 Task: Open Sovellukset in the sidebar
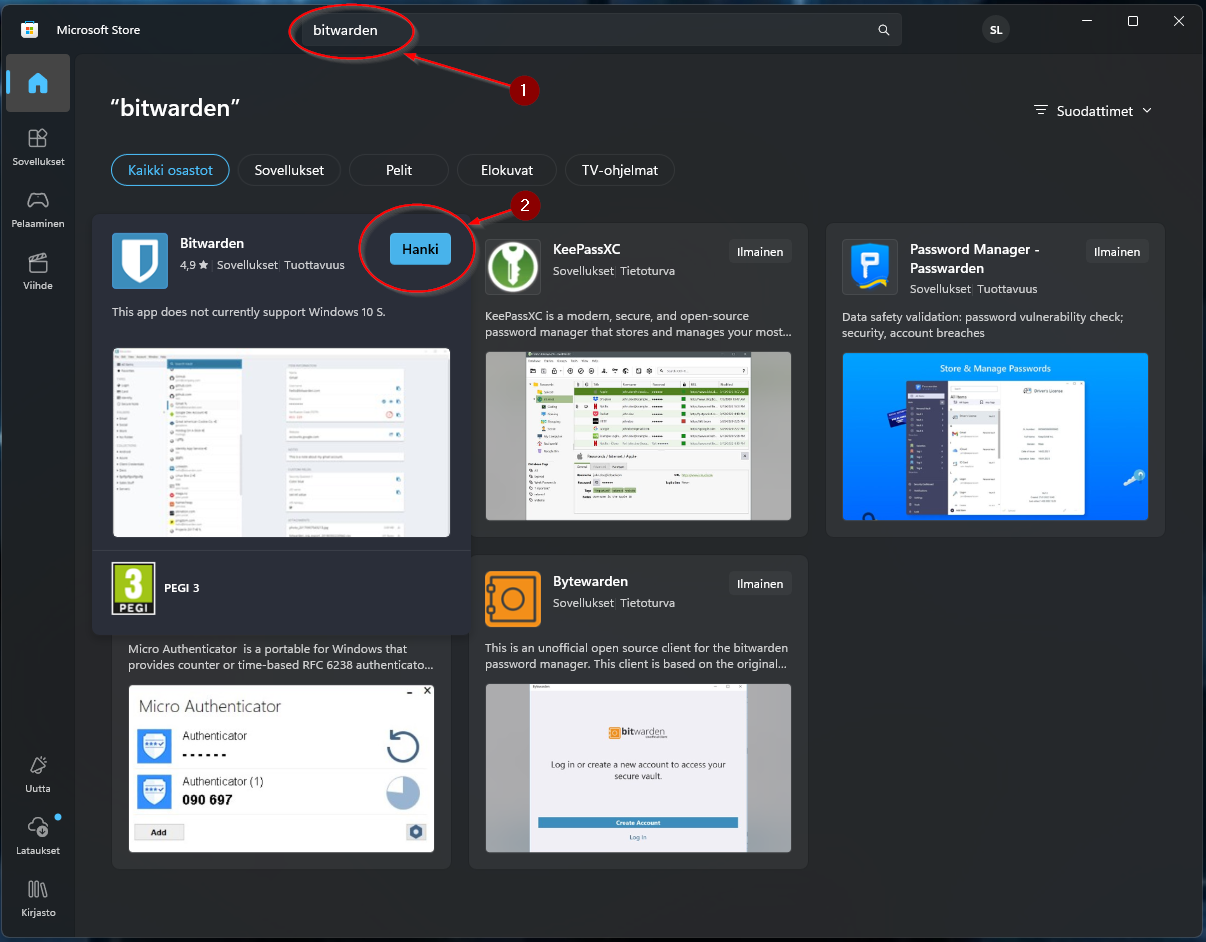[x=38, y=146]
